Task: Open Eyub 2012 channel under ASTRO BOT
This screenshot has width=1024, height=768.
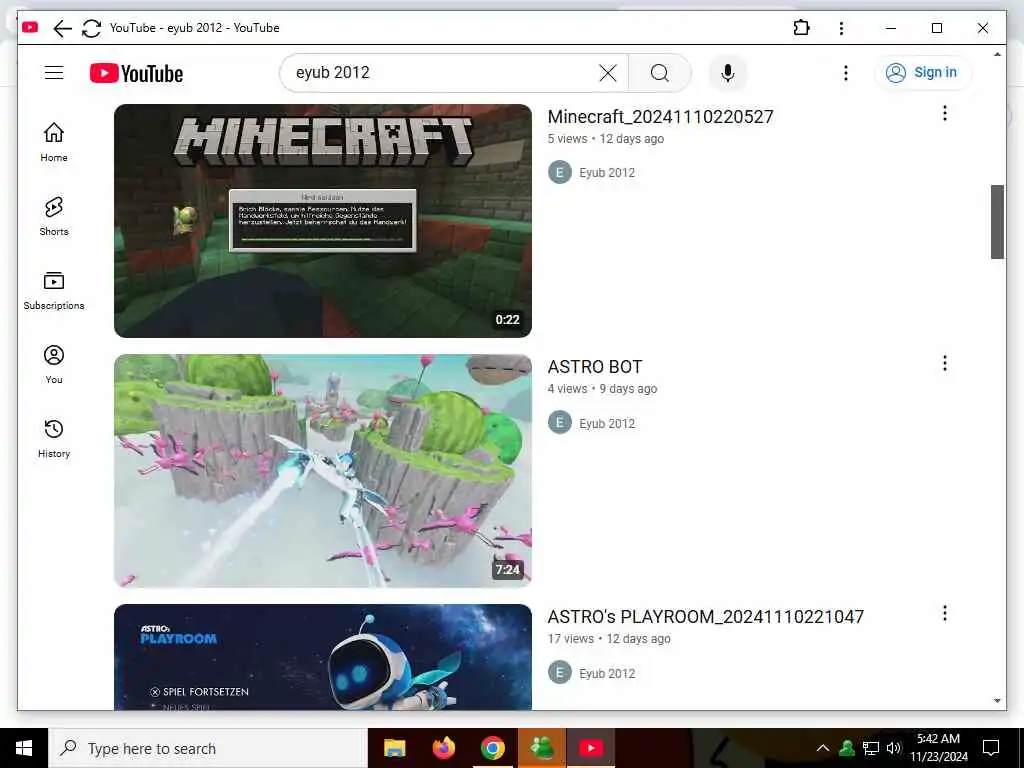Action: coord(607,423)
